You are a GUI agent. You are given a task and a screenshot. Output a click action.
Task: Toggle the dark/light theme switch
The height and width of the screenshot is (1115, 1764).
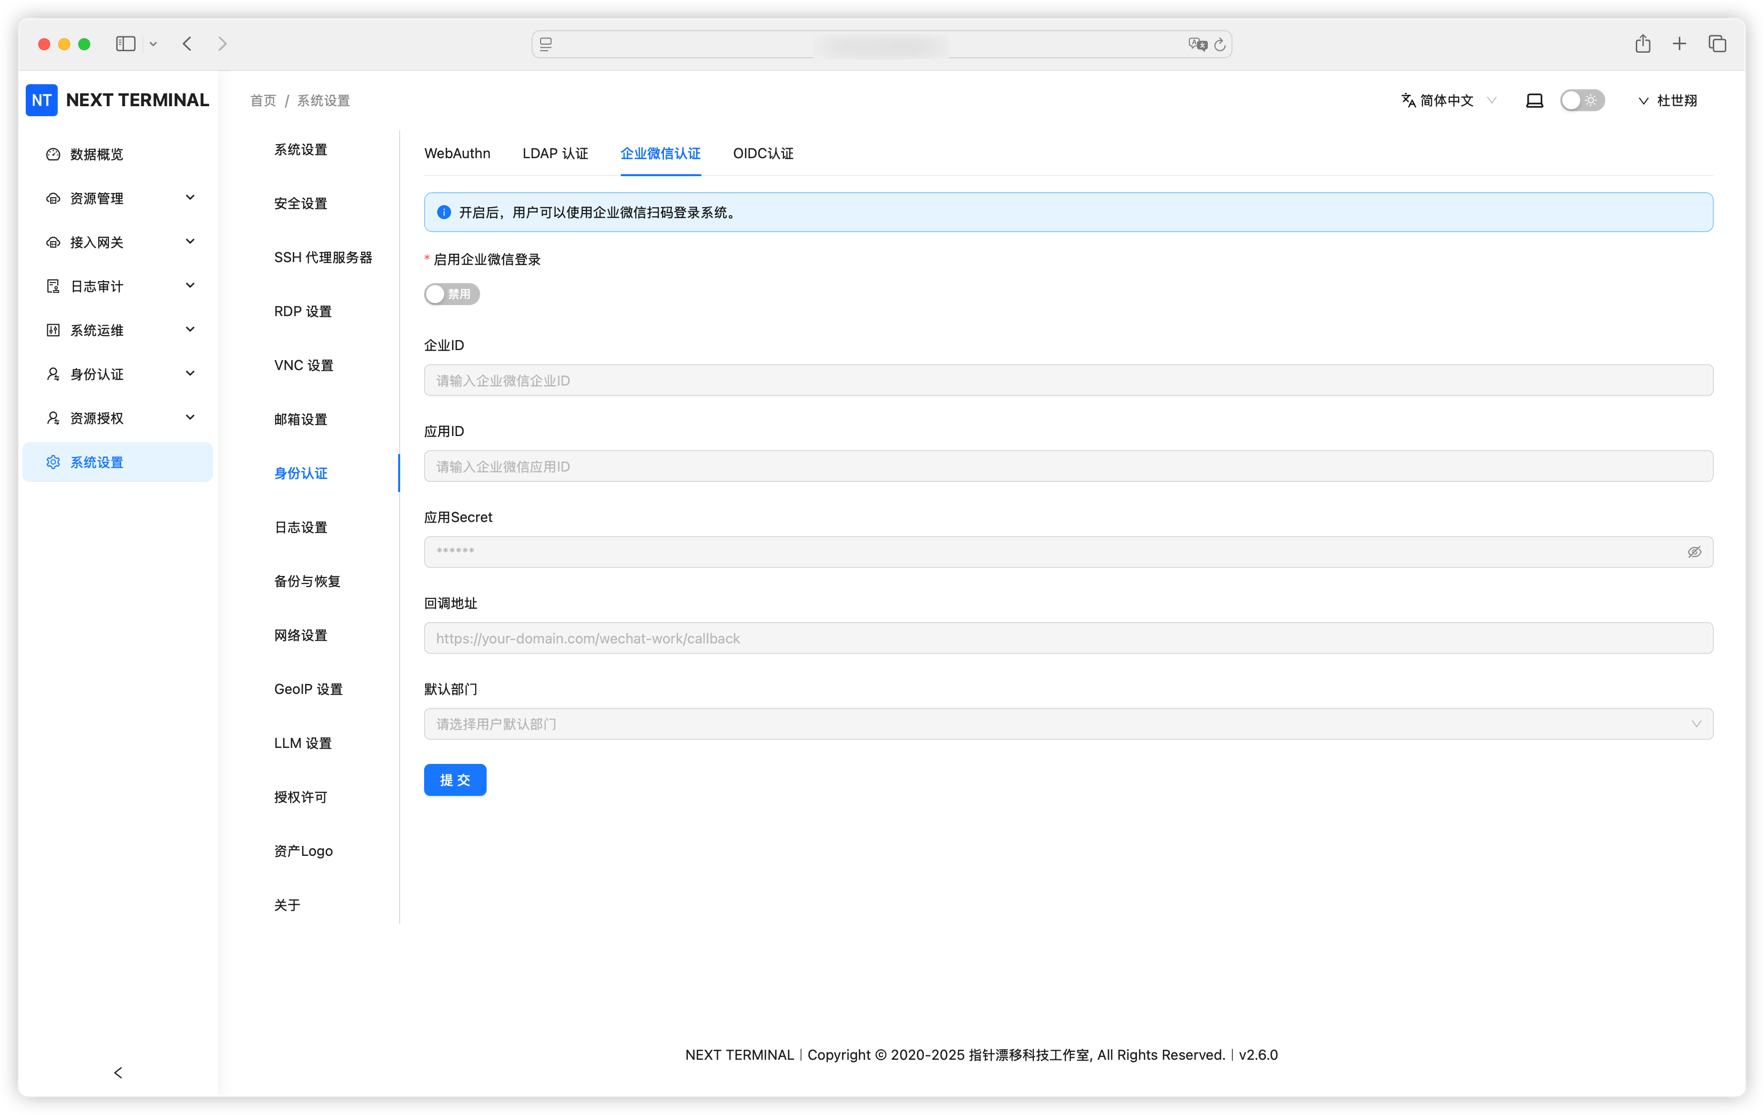click(1582, 100)
